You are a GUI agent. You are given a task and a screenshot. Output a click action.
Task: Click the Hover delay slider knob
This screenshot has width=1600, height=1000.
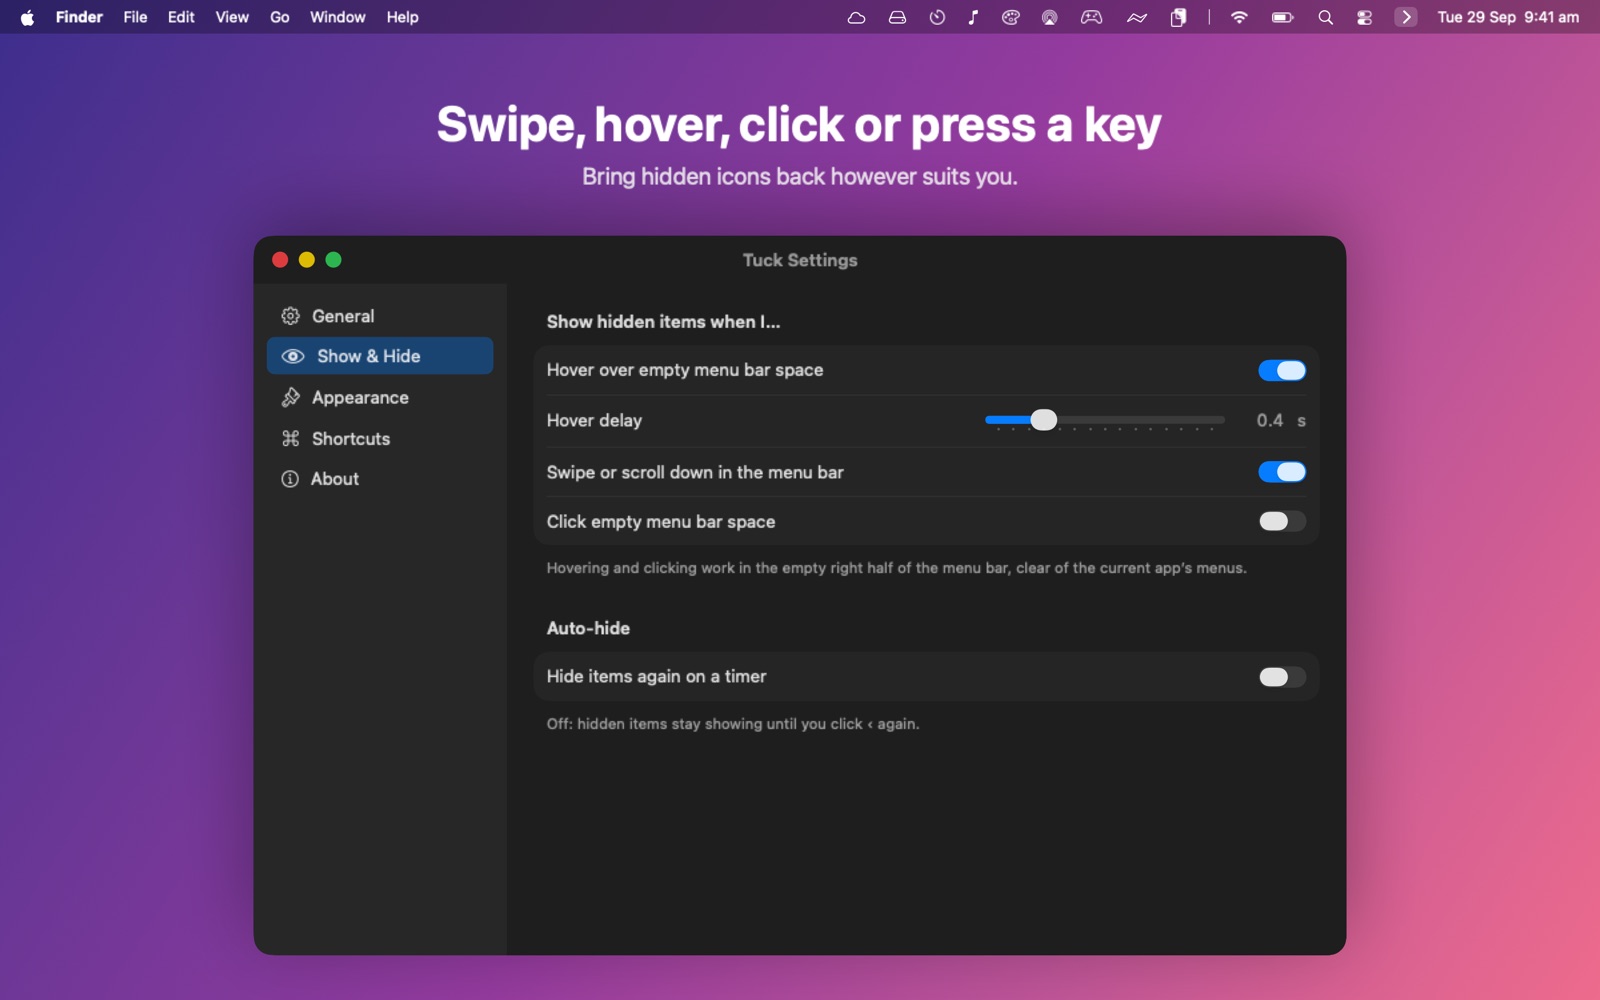[1043, 420]
